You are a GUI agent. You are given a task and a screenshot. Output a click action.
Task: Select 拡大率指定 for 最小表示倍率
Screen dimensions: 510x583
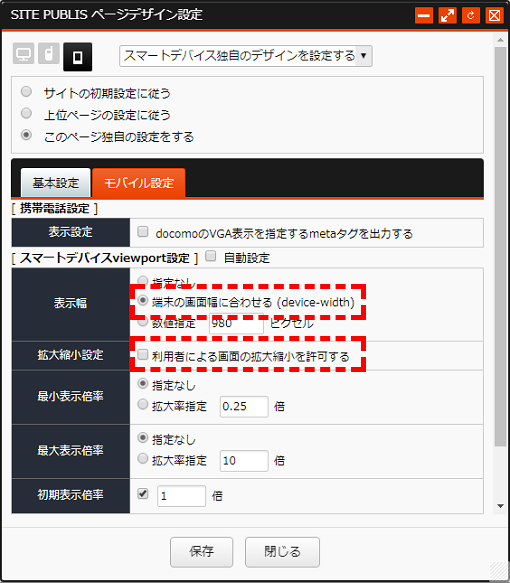[143, 404]
